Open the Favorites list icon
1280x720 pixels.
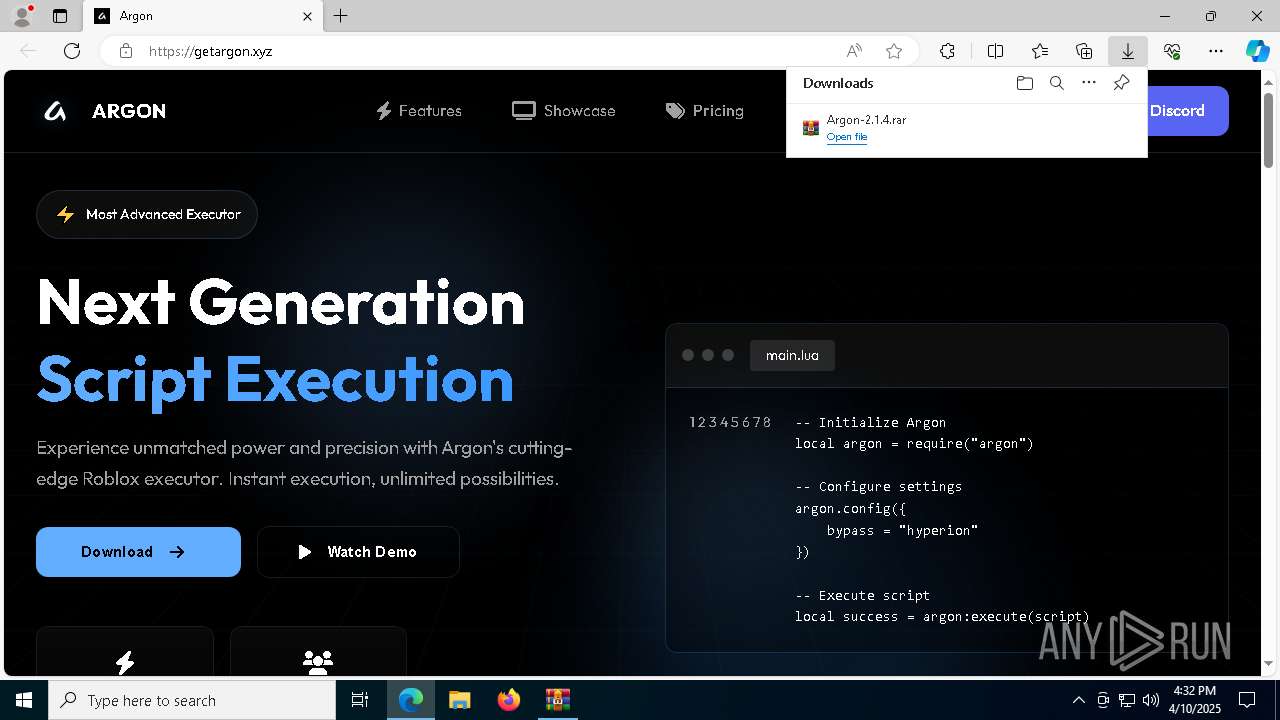click(x=1040, y=51)
